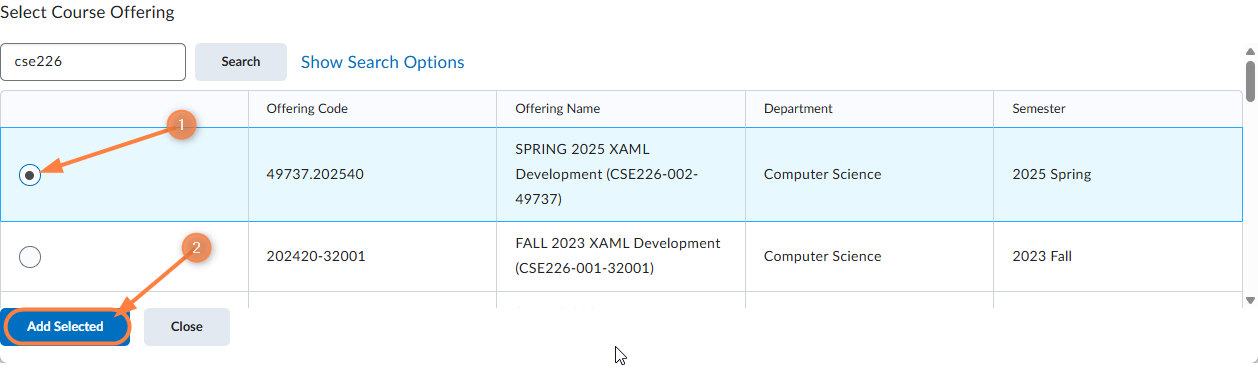1258x383 pixels.
Task: Click the orange step 2 annotation marker
Action: coord(197,248)
